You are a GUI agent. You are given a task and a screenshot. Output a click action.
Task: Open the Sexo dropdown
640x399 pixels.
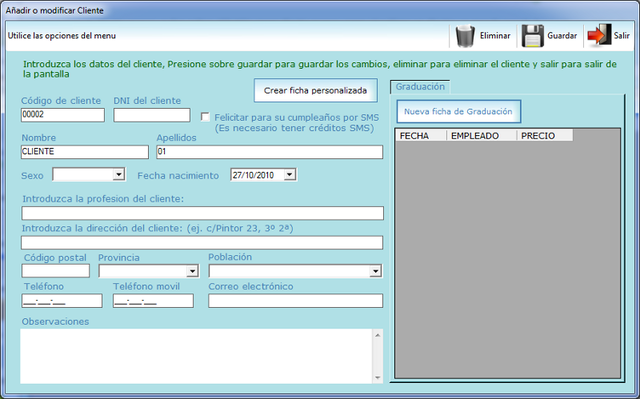[x=118, y=175]
